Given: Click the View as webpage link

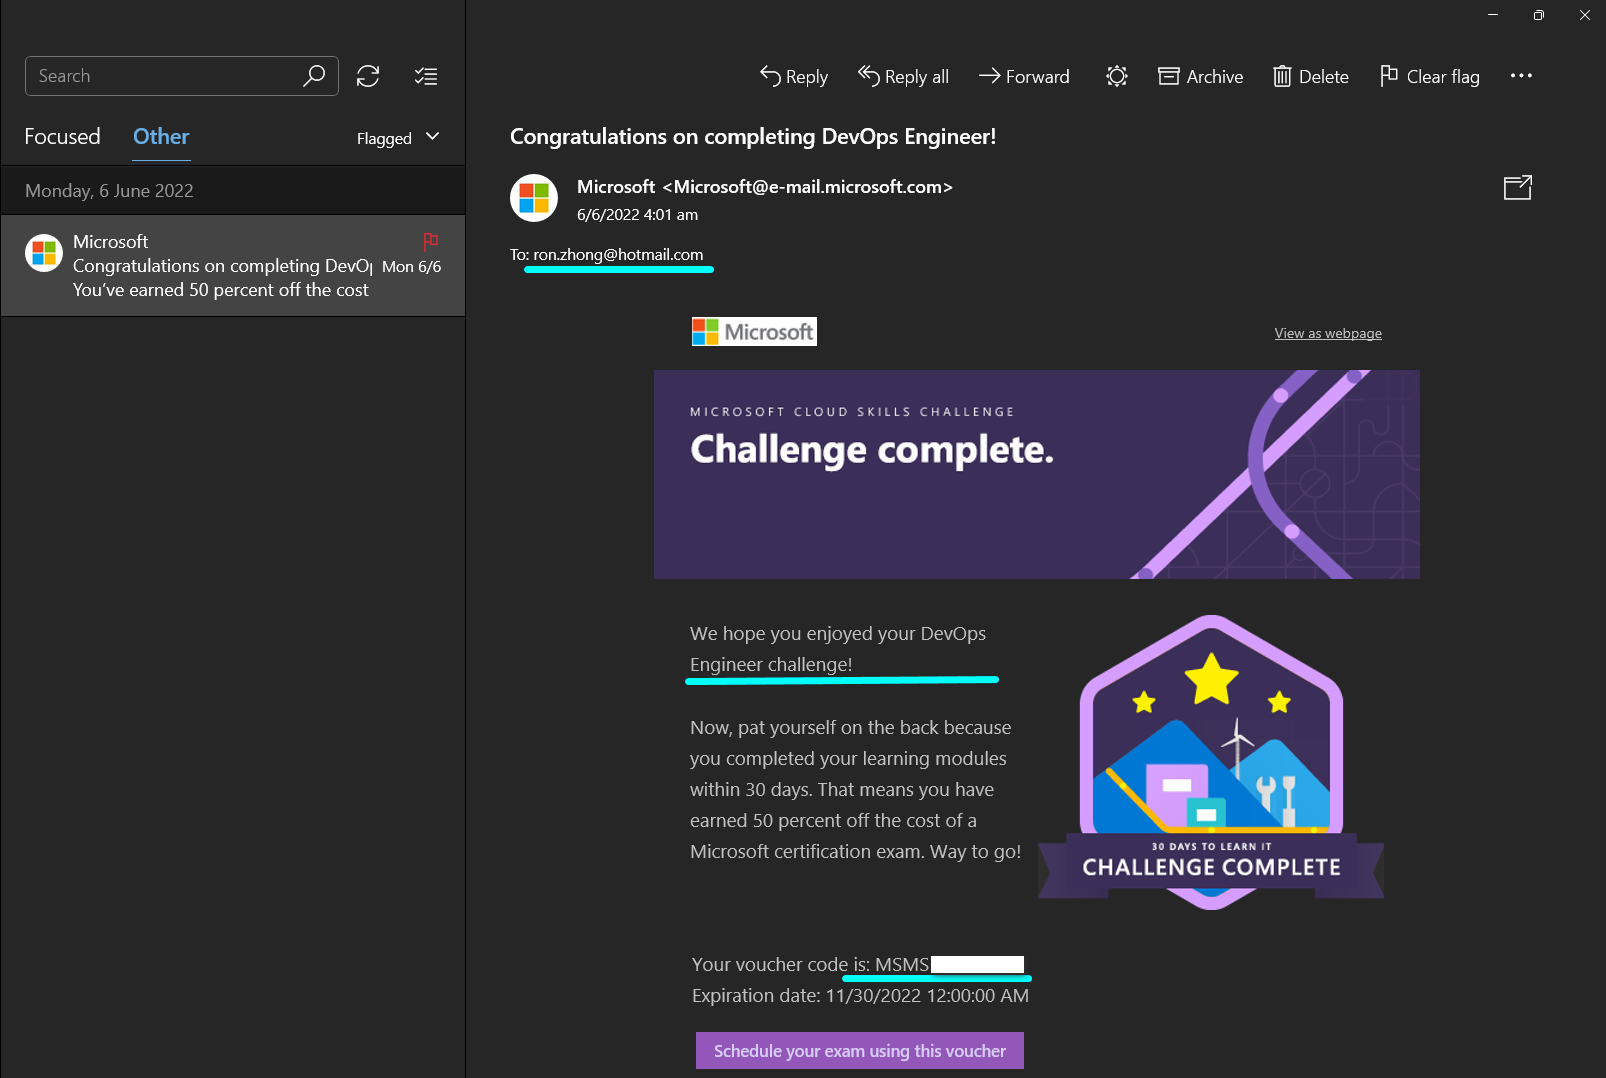Looking at the screenshot, I should pyautogui.click(x=1327, y=333).
